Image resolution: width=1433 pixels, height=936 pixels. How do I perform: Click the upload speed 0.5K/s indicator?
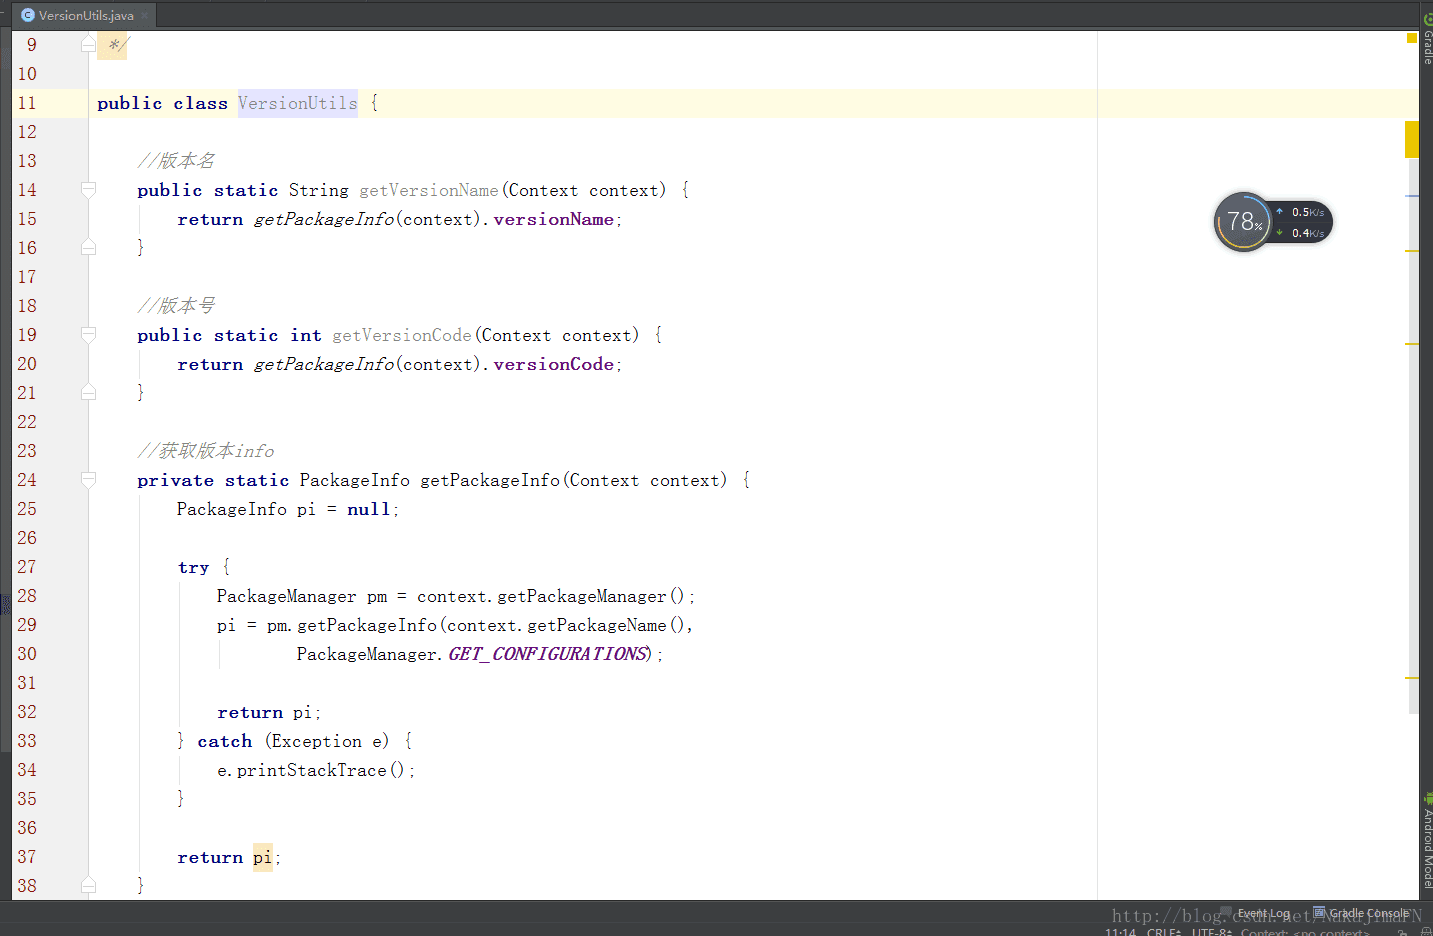point(1300,212)
